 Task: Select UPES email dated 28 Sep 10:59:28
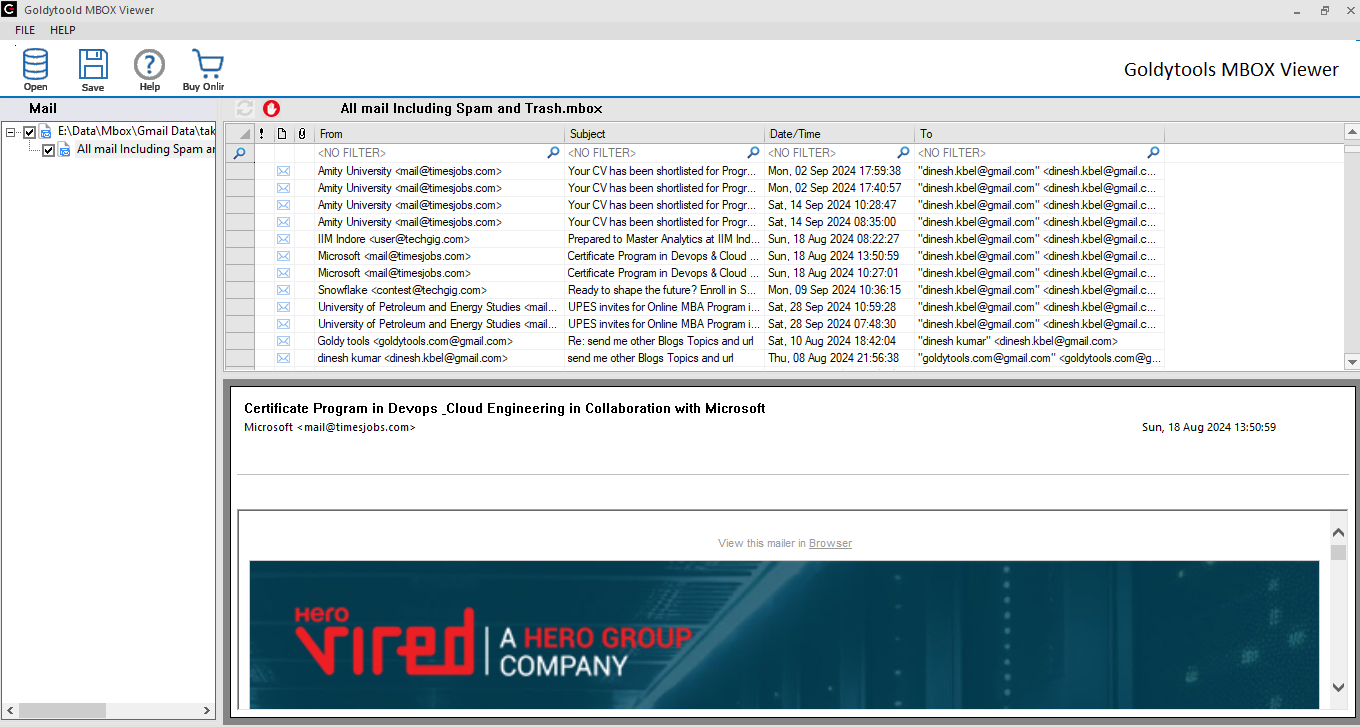695,307
